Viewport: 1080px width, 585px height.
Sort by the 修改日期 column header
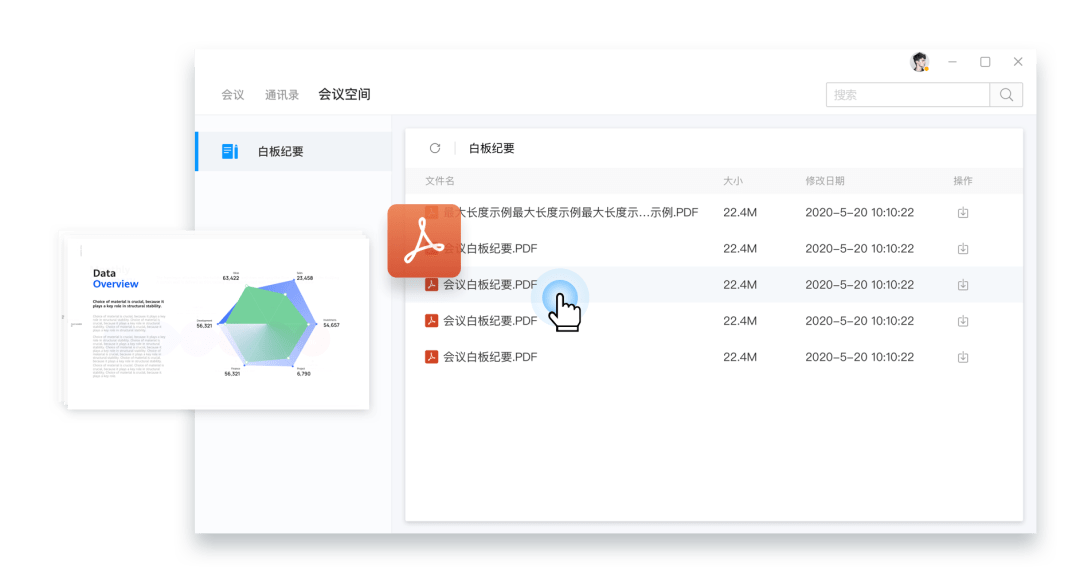825,181
